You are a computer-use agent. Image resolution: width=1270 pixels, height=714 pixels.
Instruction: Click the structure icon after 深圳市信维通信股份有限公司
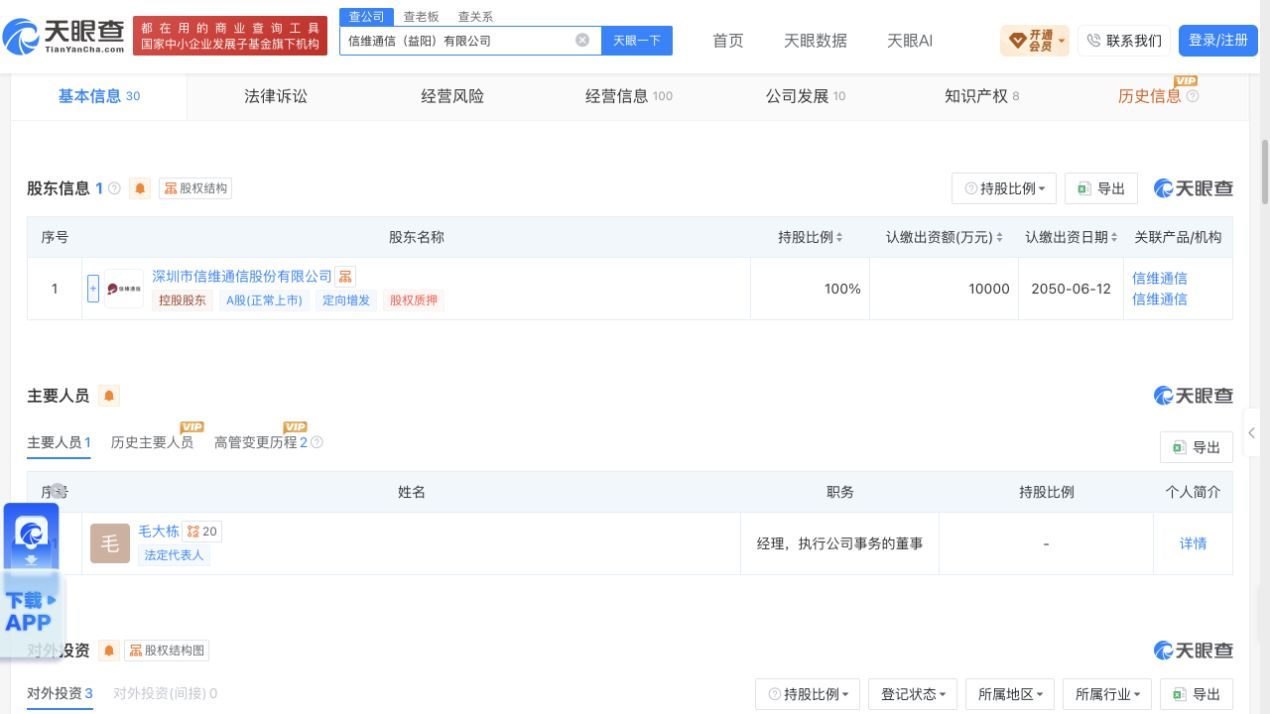coord(345,277)
